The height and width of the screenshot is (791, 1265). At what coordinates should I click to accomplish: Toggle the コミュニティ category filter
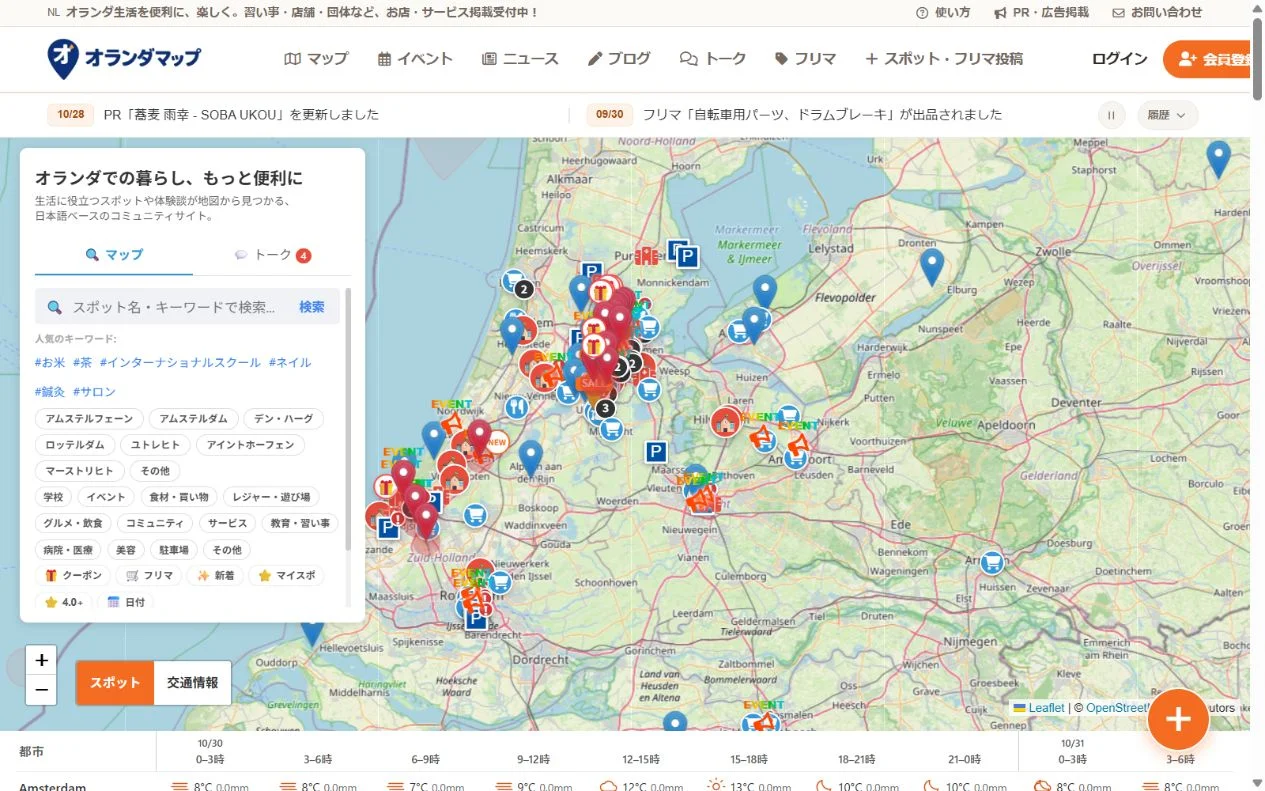[x=155, y=523]
